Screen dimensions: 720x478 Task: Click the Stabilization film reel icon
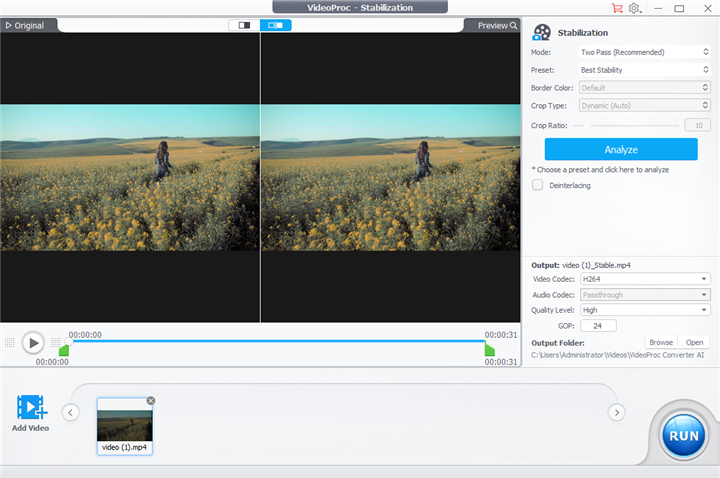[x=542, y=32]
